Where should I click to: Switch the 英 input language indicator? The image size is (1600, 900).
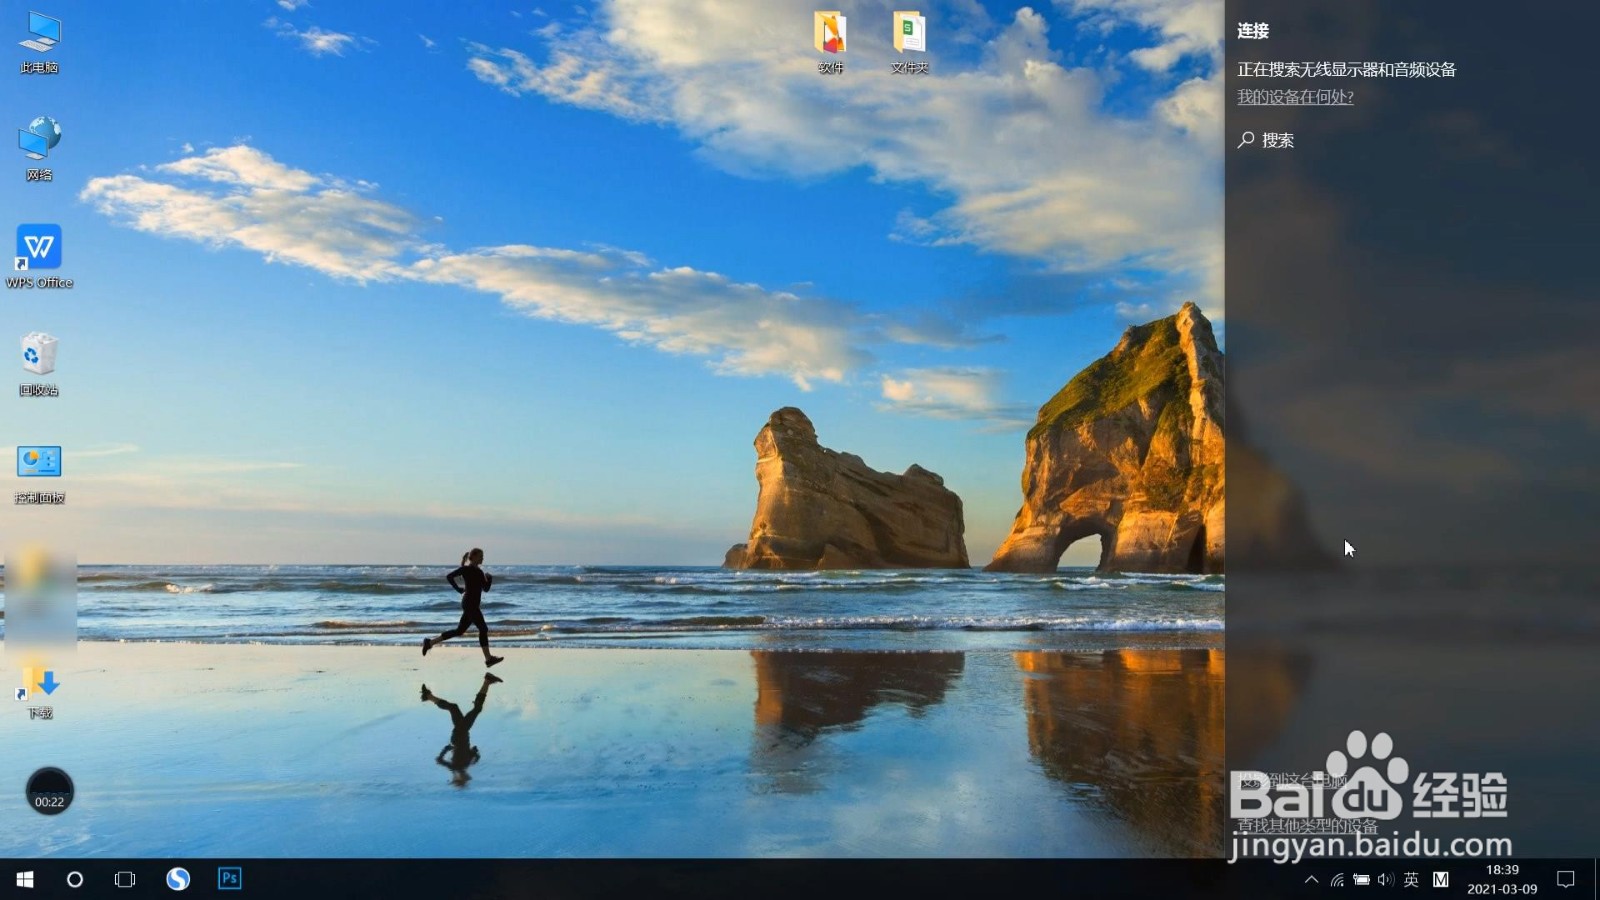1411,880
